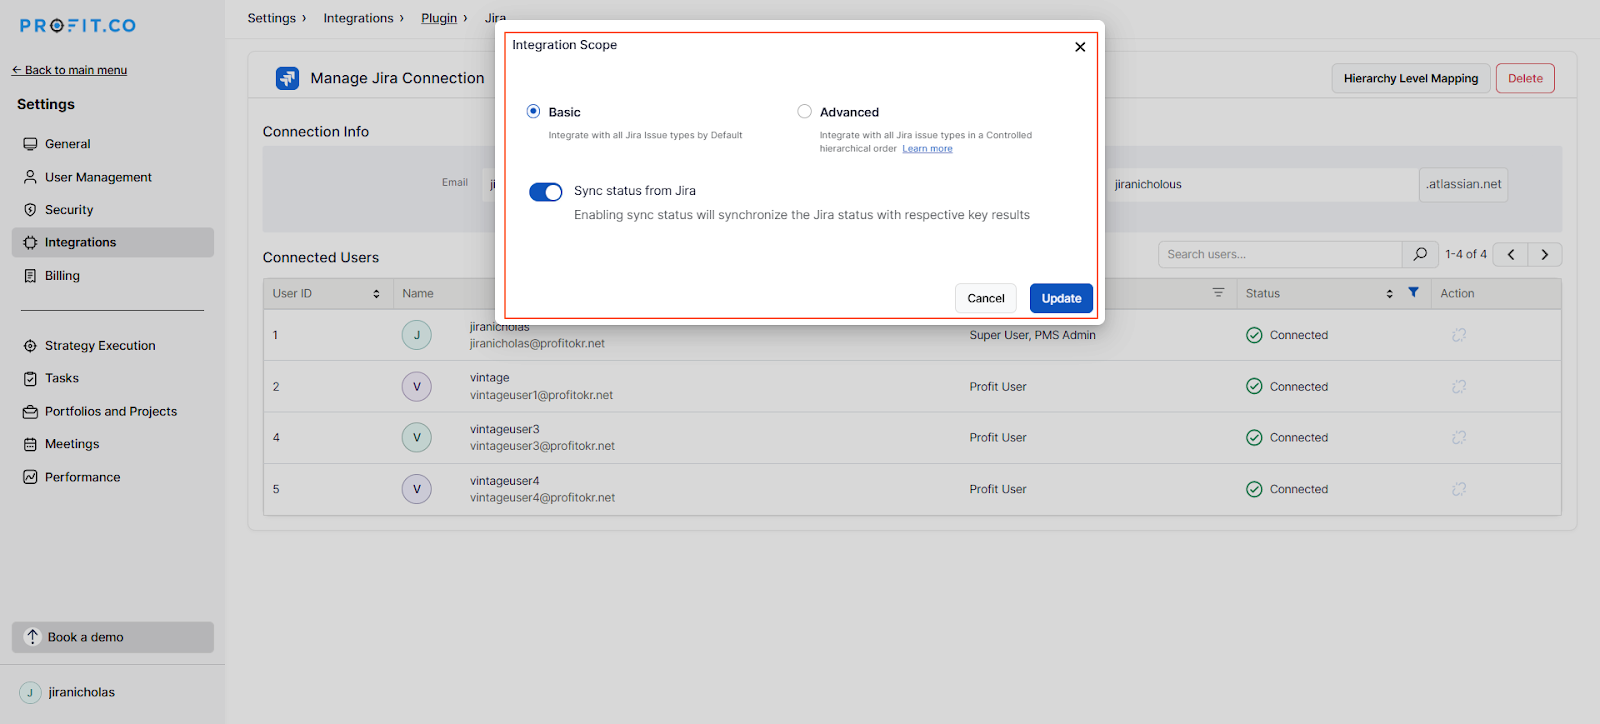The width and height of the screenshot is (1600, 724).
Task: Click Integrations in the breadcrumb
Action: [x=358, y=18]
